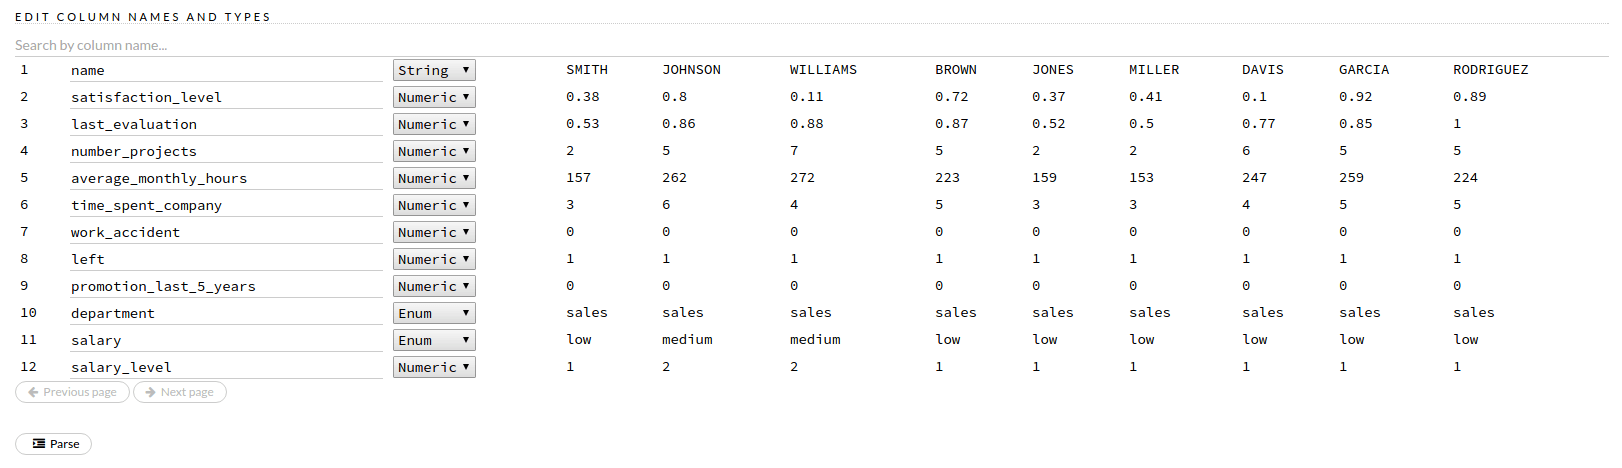Click the 7 number_projects value
This screenshot has width=1622, height=468.
794,151
